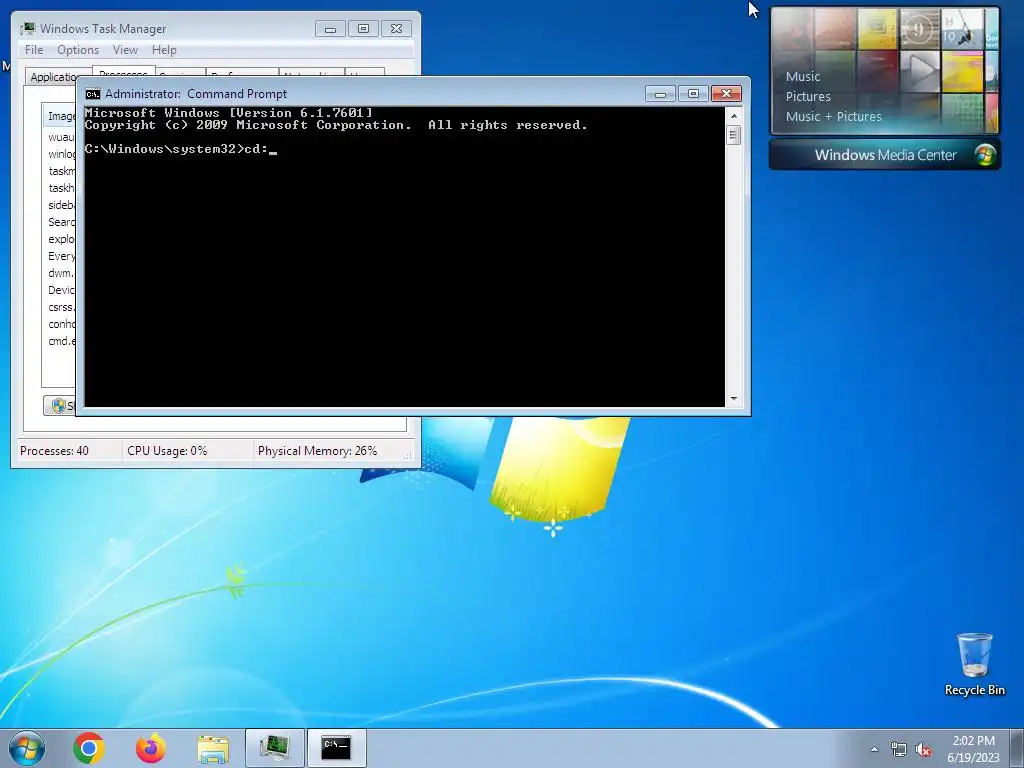The image size is (1024, 768).
Task: Select the Processes tab in Task Manager
Action: point(123,72)
